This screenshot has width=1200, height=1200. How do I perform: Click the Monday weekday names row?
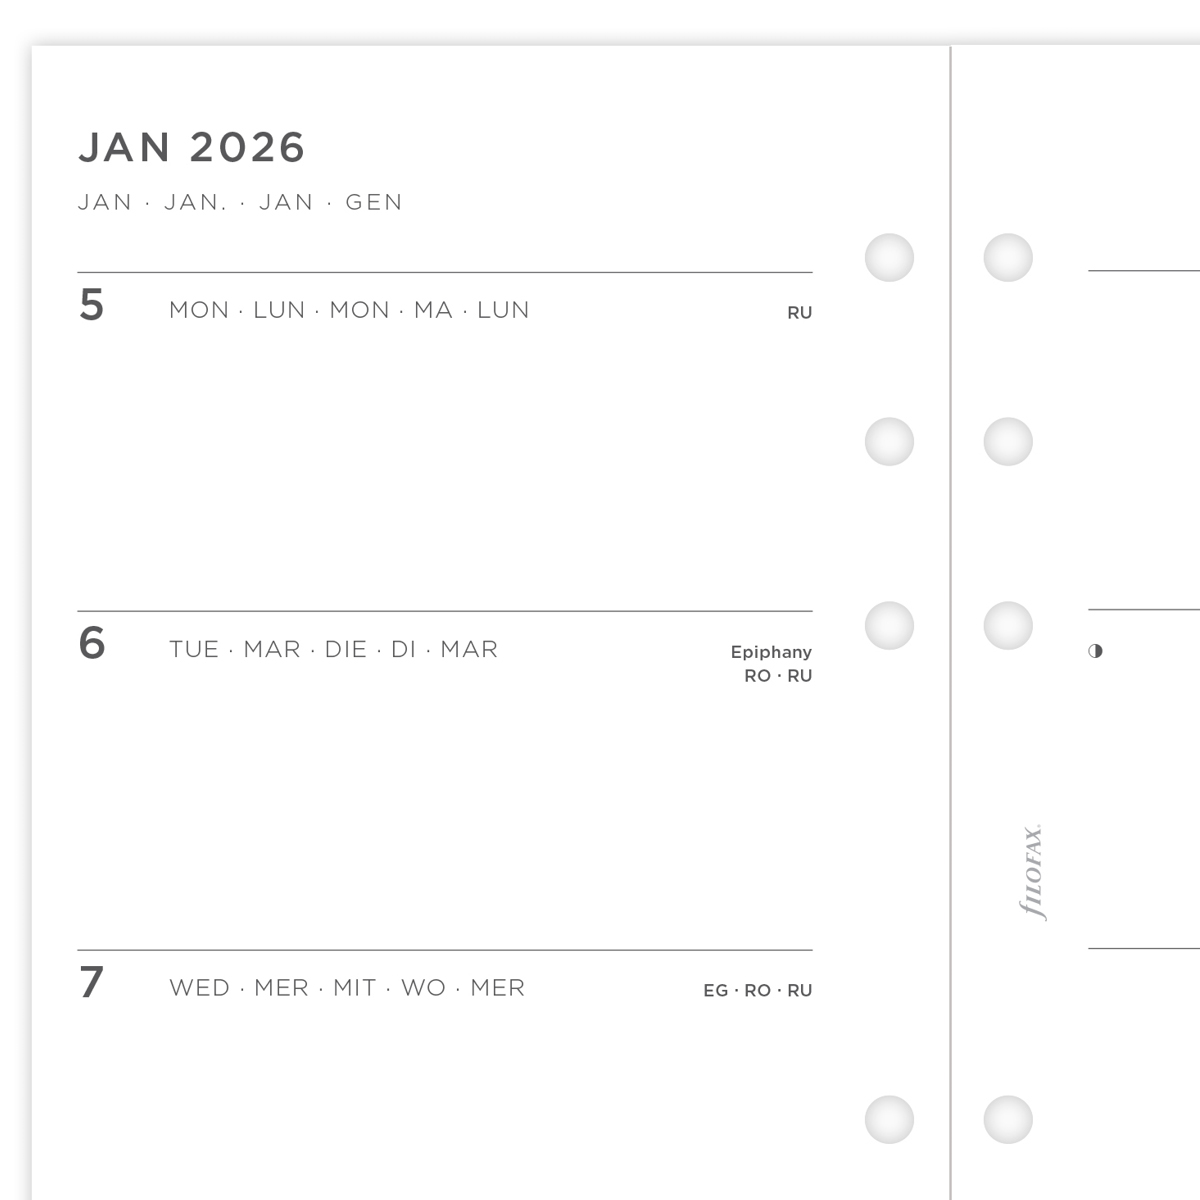(349, 310)
